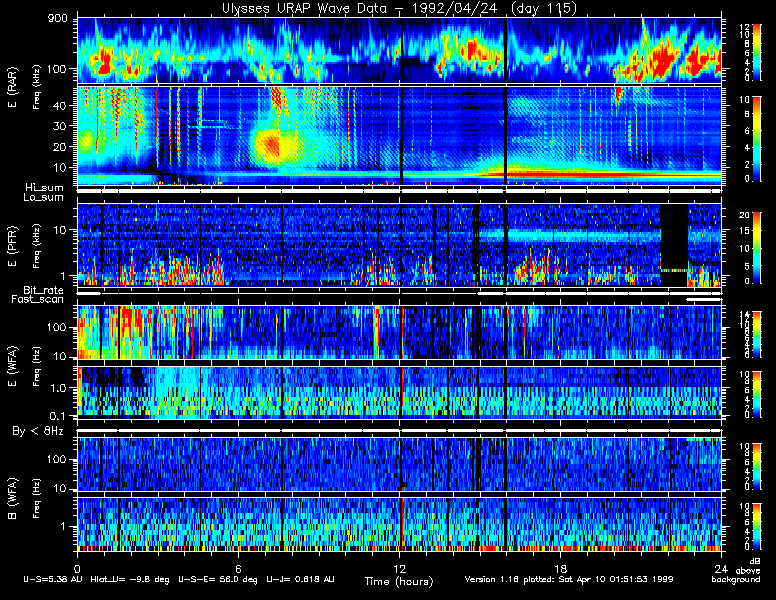The image size is (776, 600).
Task: Click the hour 18 tick label on time axis
Action: point(560,568)
